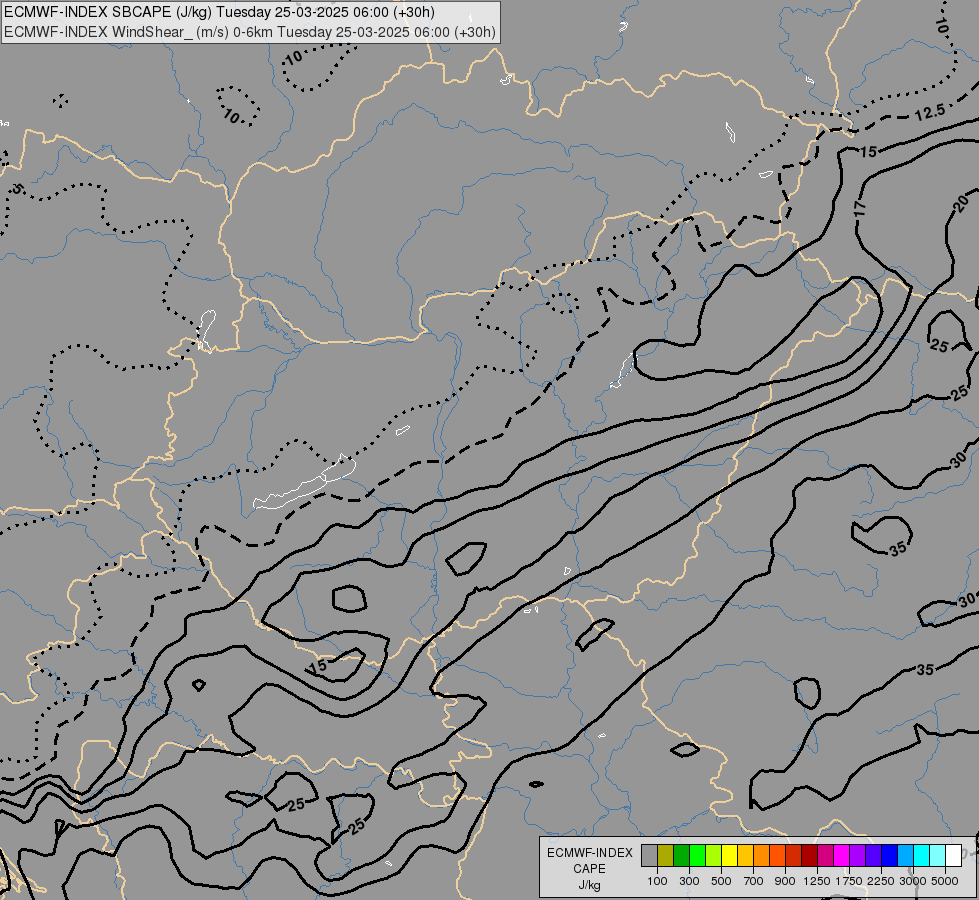Image resolution: width=979 pixels, height=900 pixels.
Task: Select the legend value 700
Action: coord(754,881)
